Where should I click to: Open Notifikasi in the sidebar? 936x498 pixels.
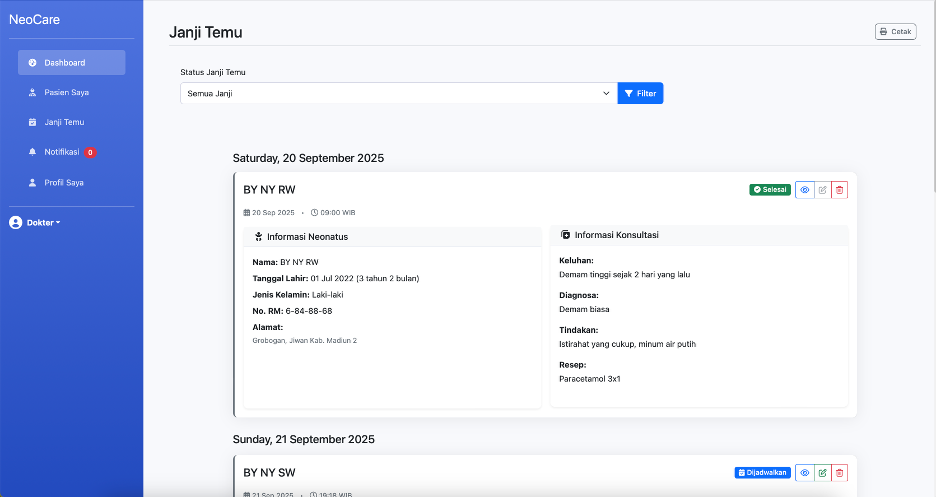(61, 152)
